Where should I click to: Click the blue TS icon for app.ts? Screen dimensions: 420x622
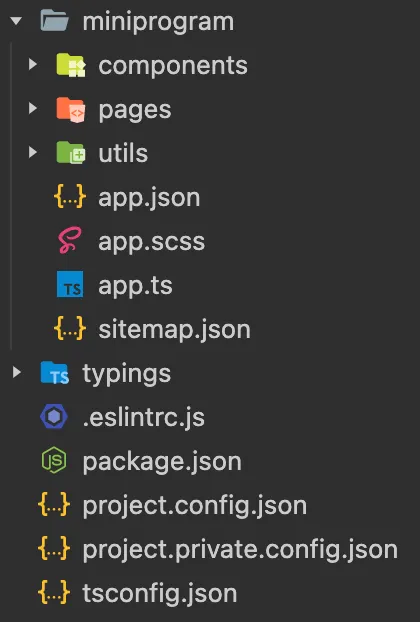coord(70,284)
